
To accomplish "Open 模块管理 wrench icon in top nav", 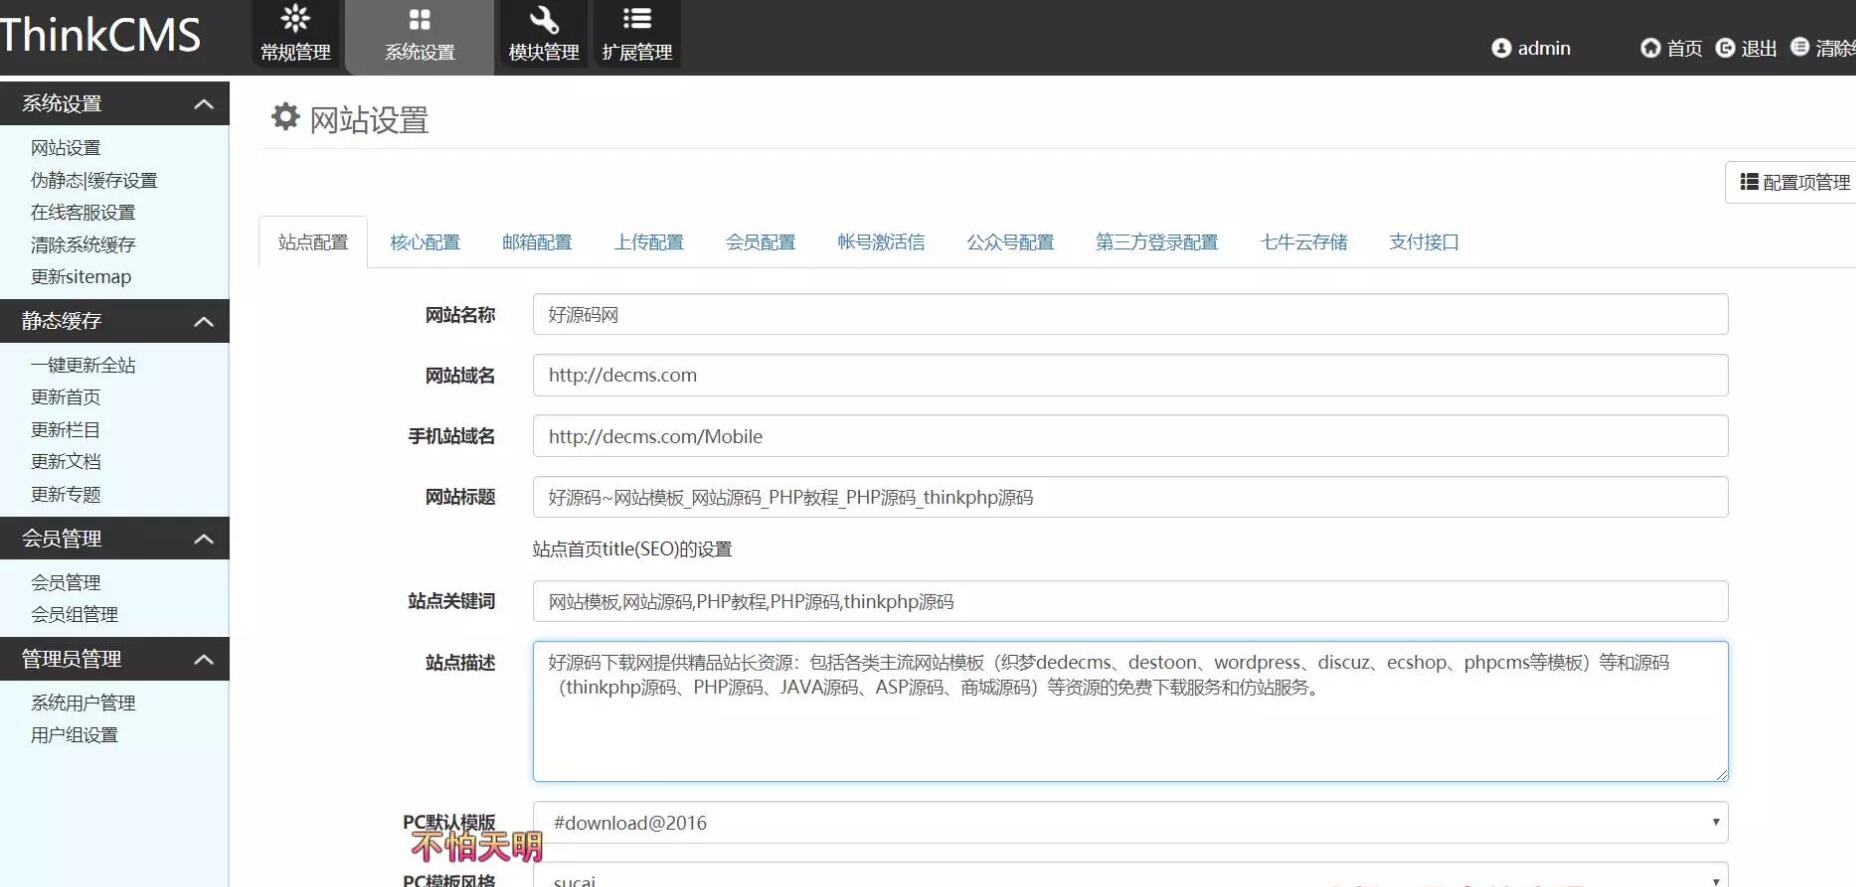I will coord(544,19).
